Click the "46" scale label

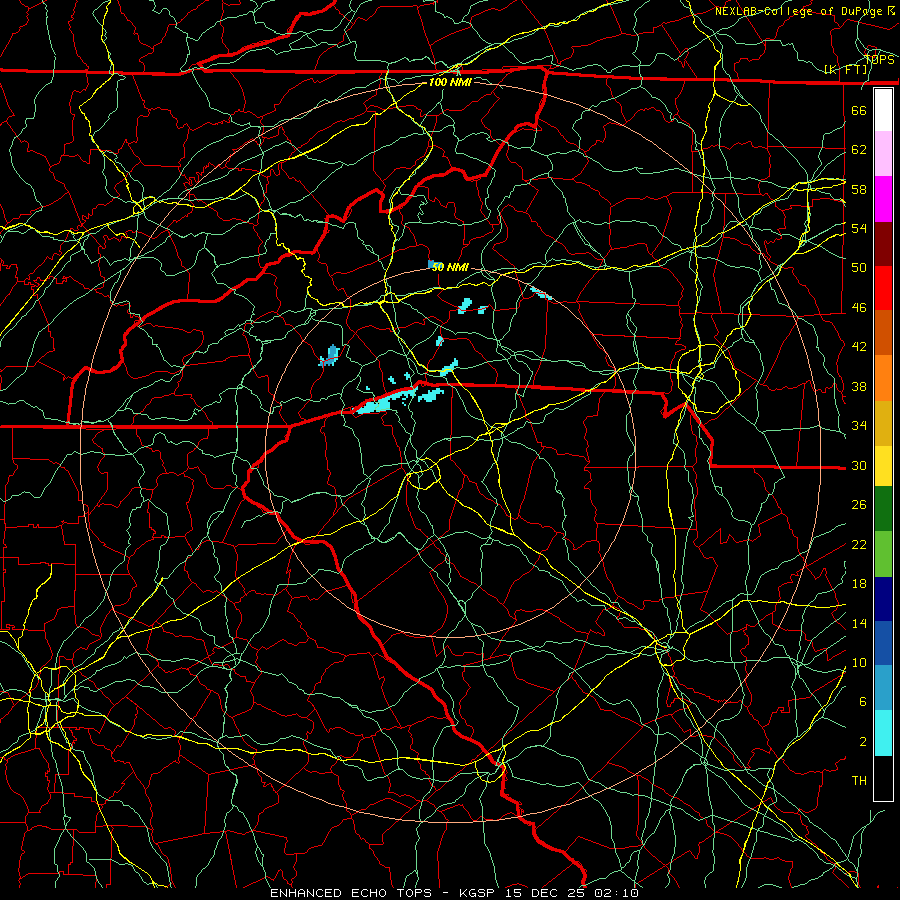(x=859, y=308)
